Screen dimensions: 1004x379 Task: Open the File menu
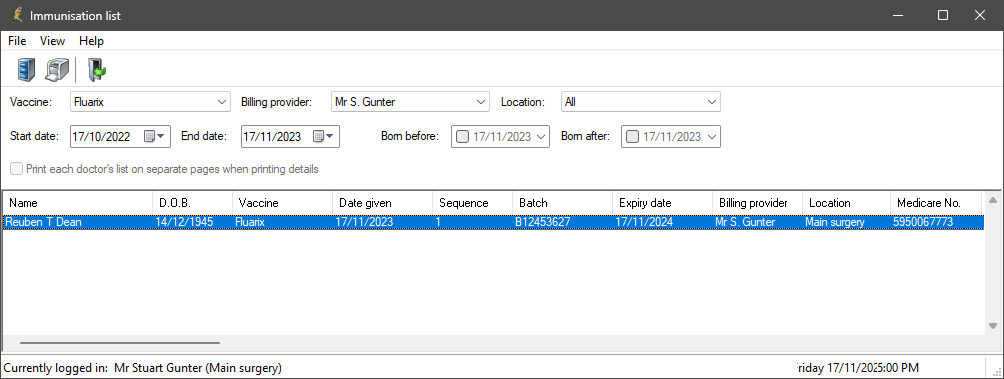(17, 41)
